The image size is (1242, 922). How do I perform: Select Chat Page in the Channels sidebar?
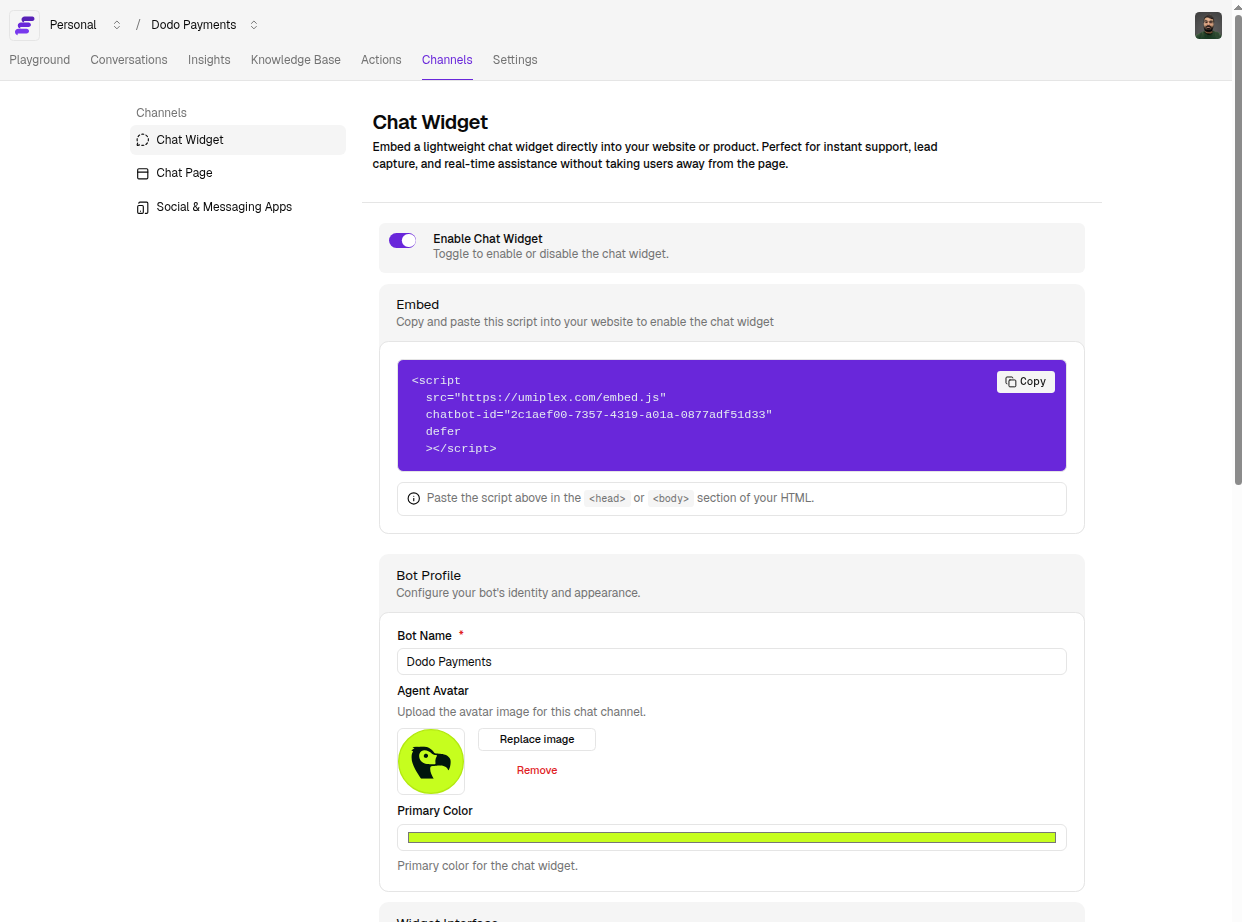[238, 173]
